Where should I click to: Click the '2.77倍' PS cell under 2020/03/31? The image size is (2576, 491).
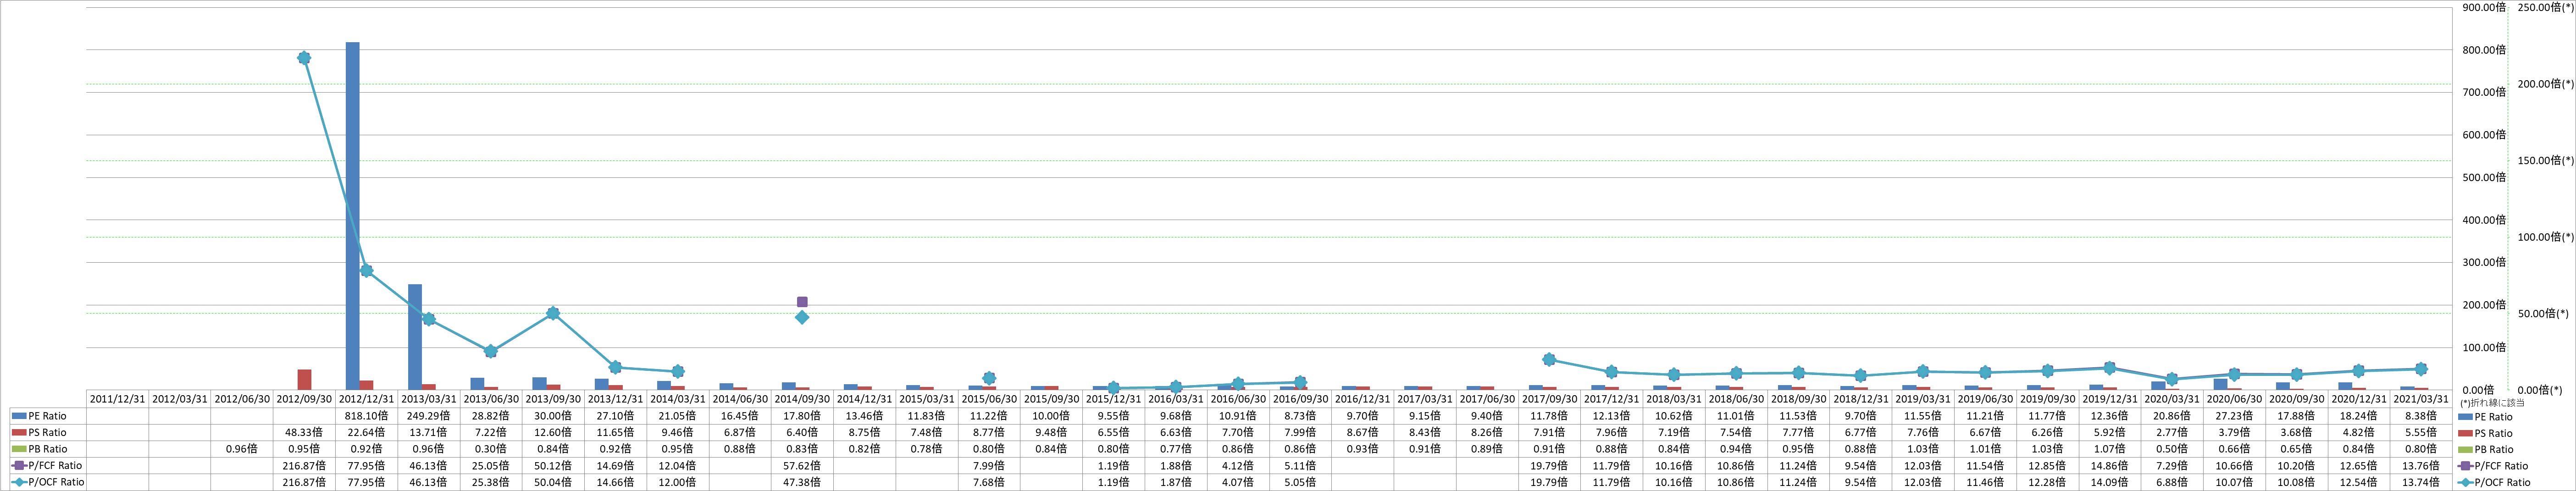(2172, 432)
